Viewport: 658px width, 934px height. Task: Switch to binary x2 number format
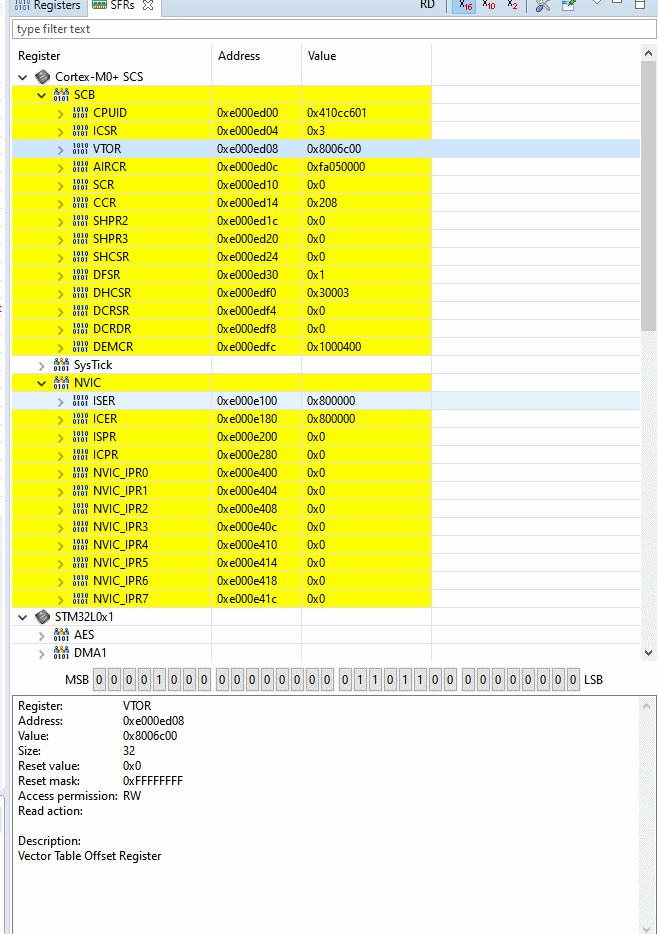click(512, 5)
